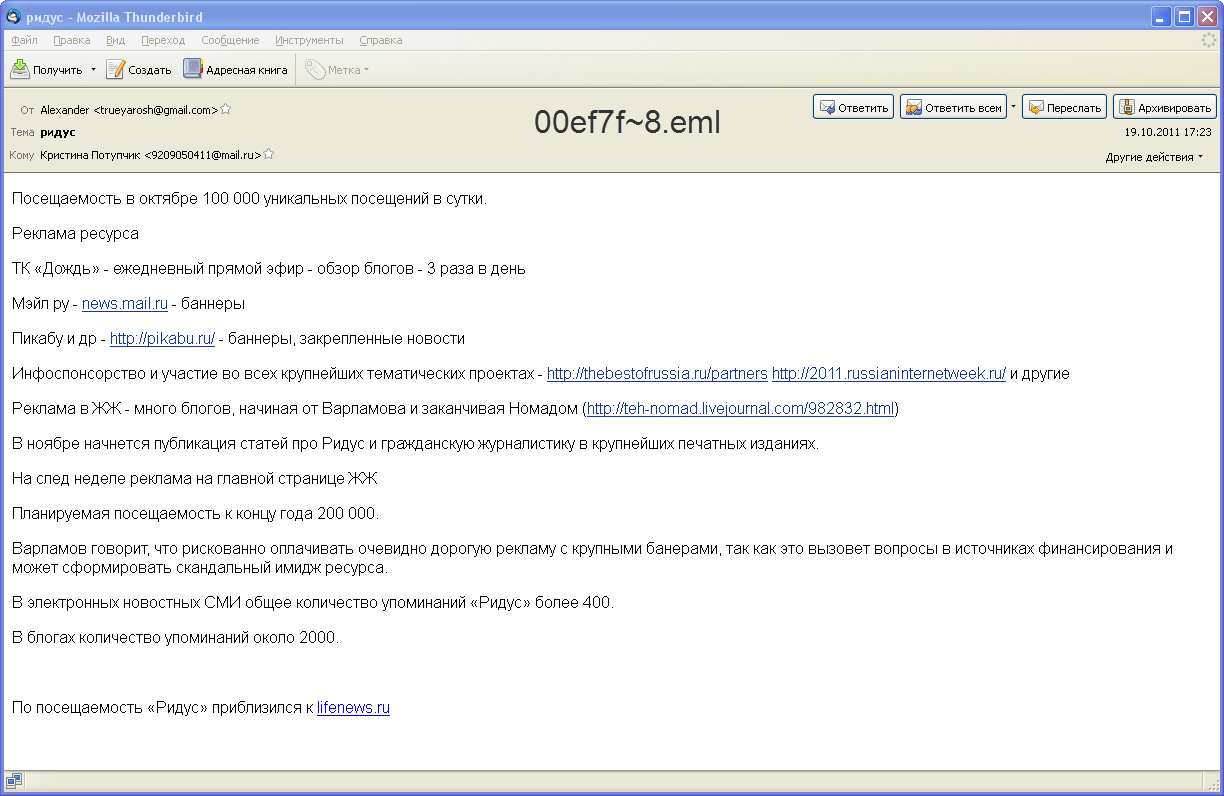This screenshot has height=796, width=1224.
Task: Click the Получить (Get Mail) toolbar icon
Action: pos(20,70)
